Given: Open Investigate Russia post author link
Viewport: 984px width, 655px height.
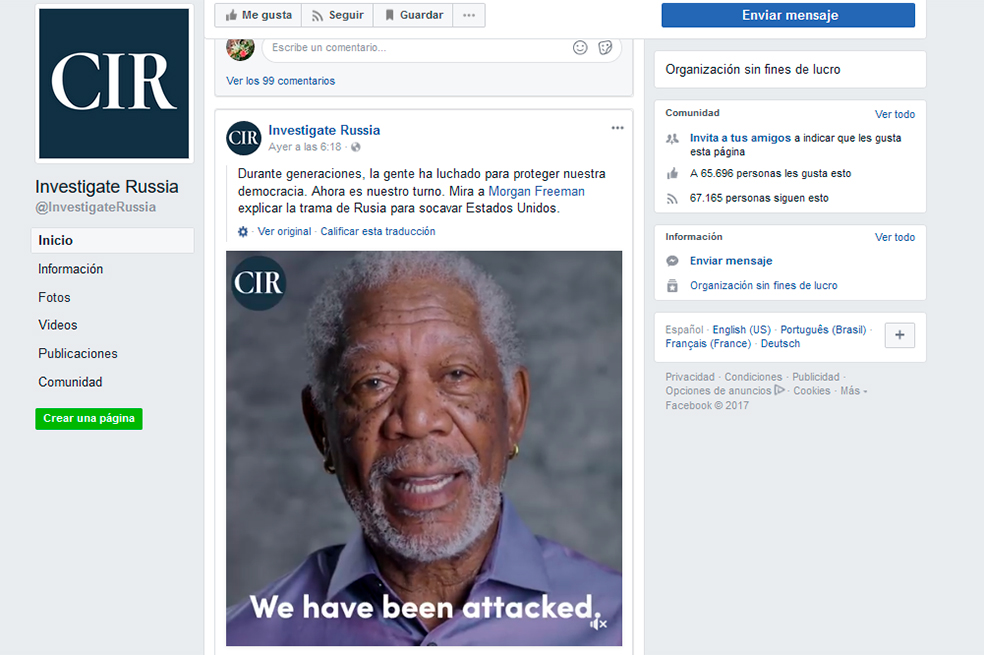Looking at the screenshot, I should [x=324, y=130].
